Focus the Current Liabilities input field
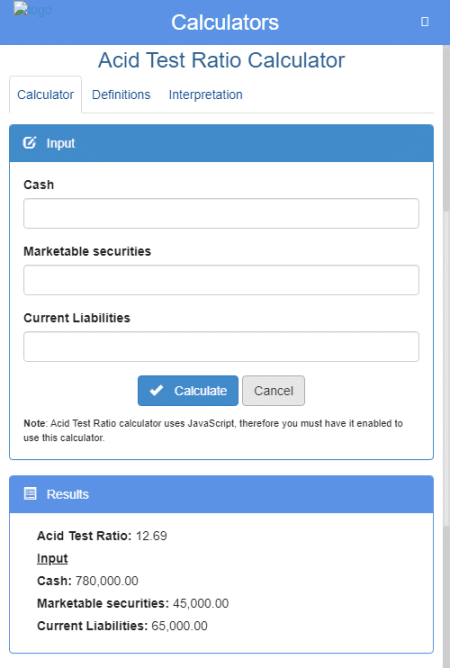The width and height of the screenshot is (450, 668). coord(221,346)
